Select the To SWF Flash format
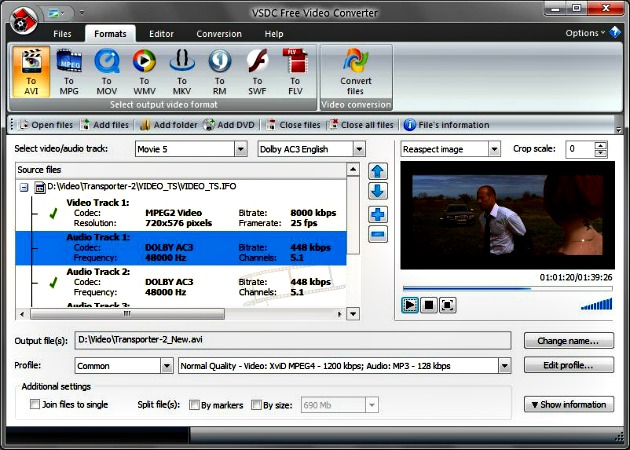This screenshot has height=450, width=630. point(257,72)
